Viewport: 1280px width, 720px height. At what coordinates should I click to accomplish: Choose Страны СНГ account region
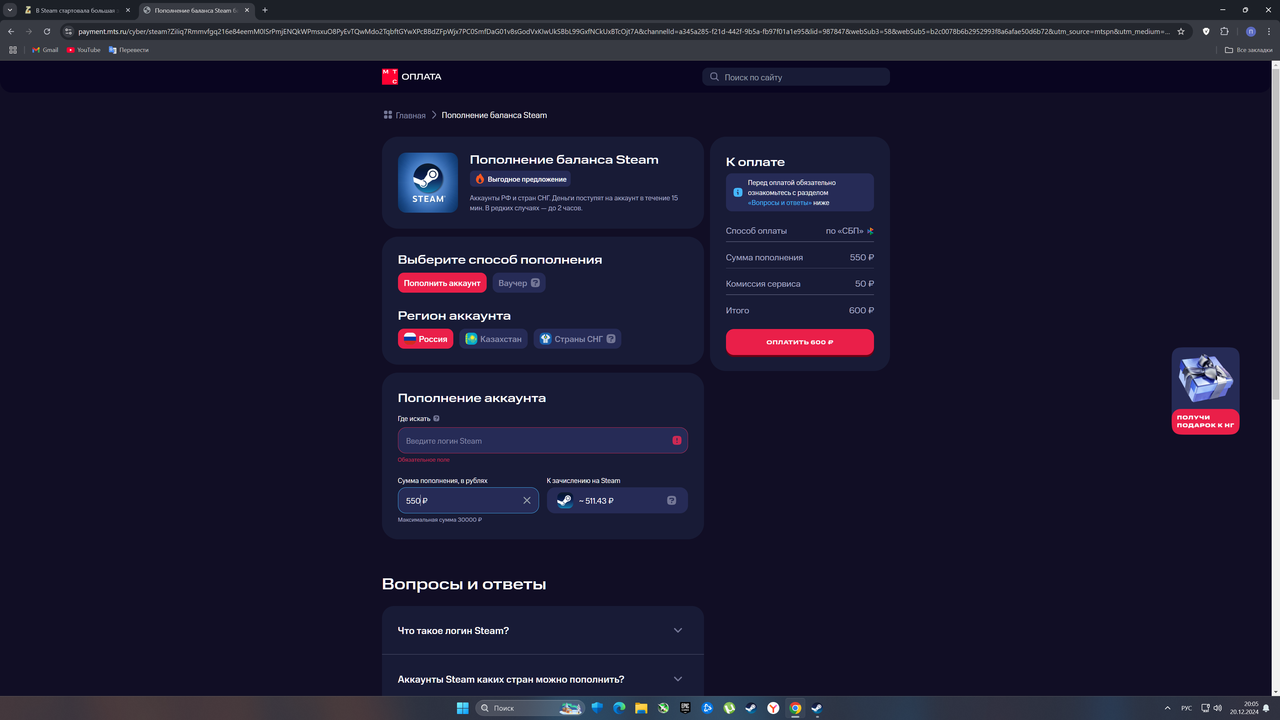(577, 339)
